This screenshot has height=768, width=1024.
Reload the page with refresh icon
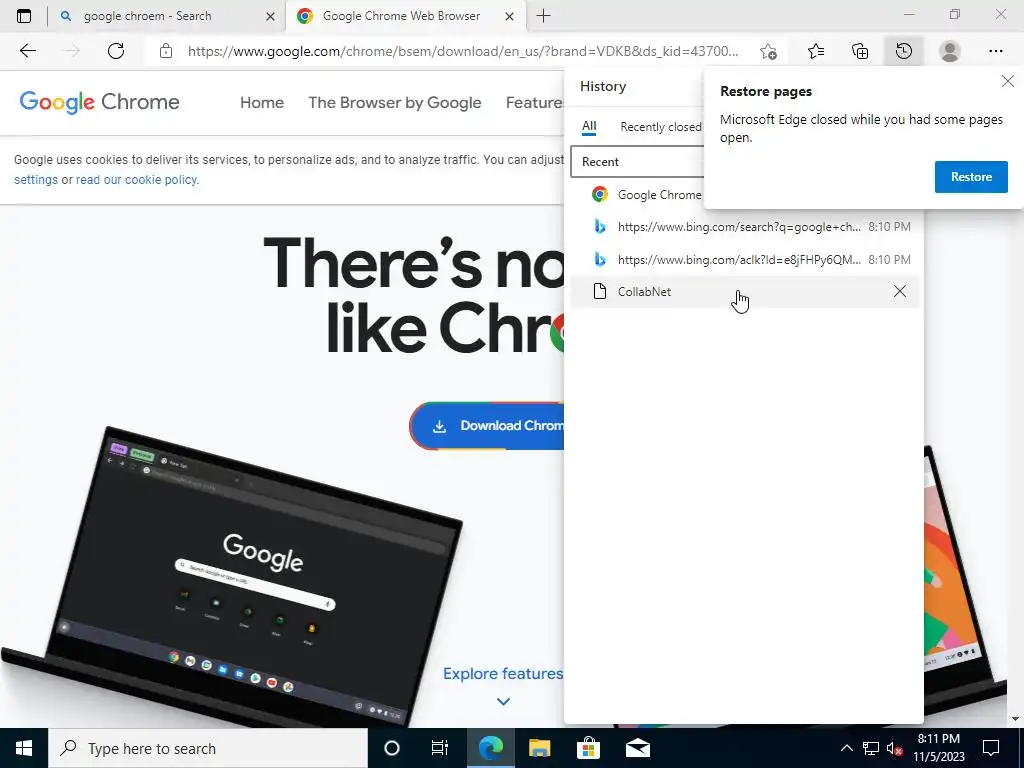(x=116, y=51)
